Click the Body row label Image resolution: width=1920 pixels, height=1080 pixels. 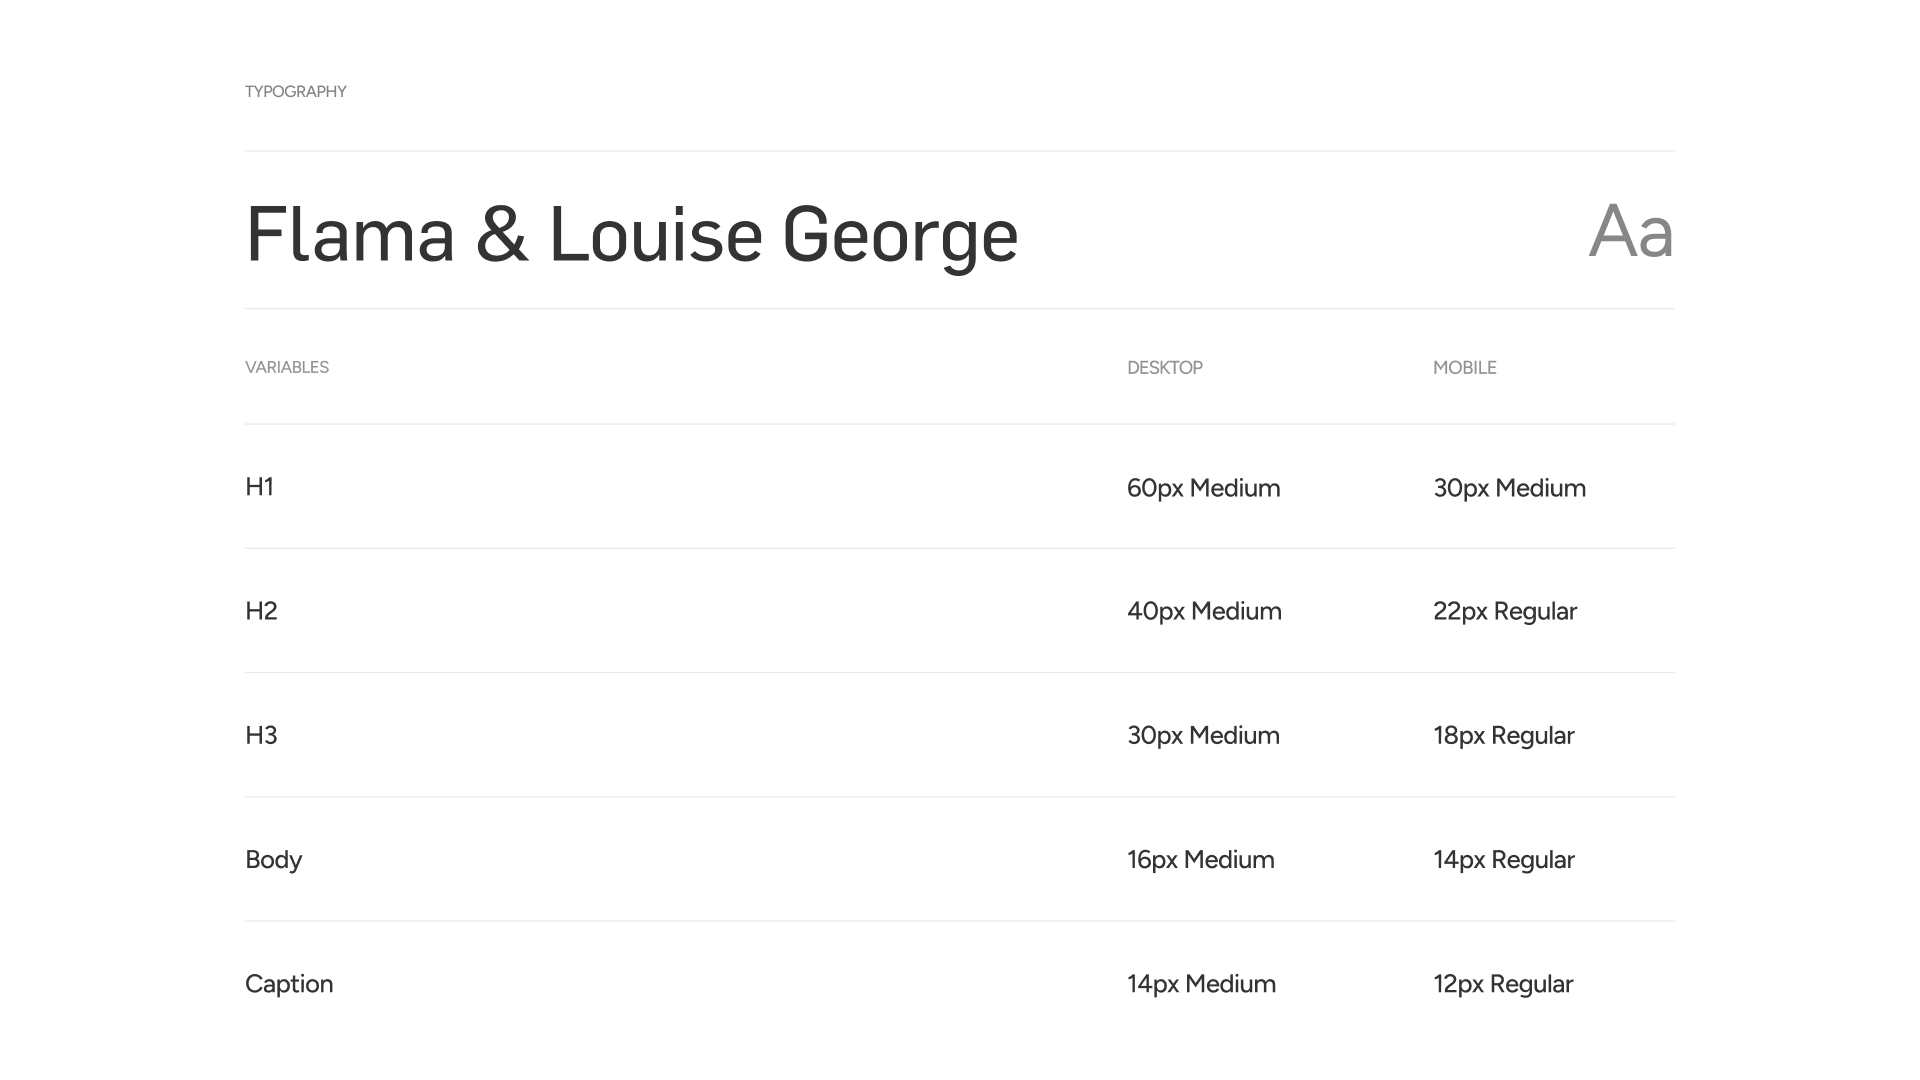(x=273, y=860)
